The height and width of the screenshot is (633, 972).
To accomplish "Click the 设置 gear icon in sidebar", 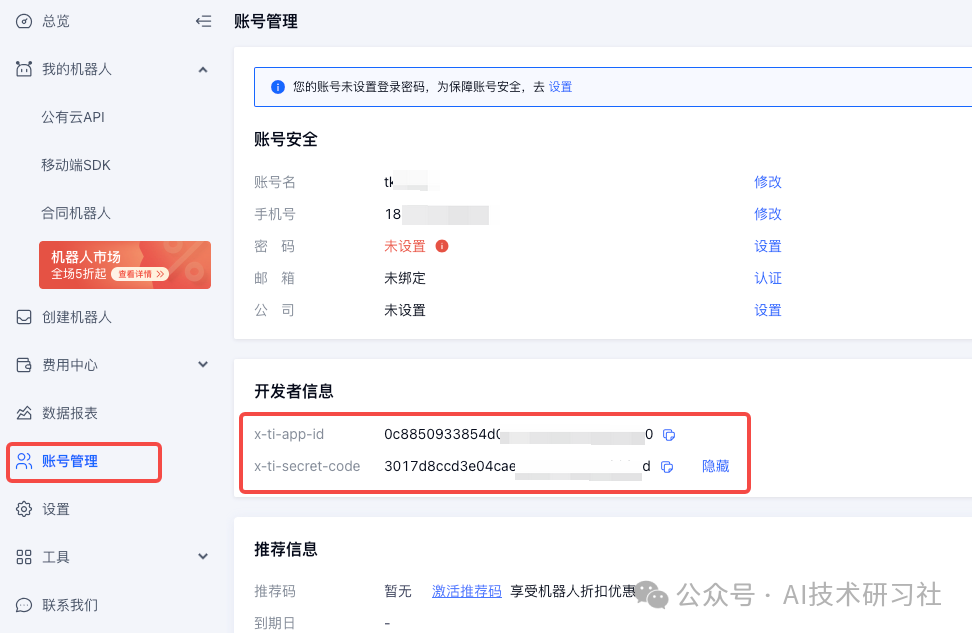I will pyautogui.click(x=24, y=509).
